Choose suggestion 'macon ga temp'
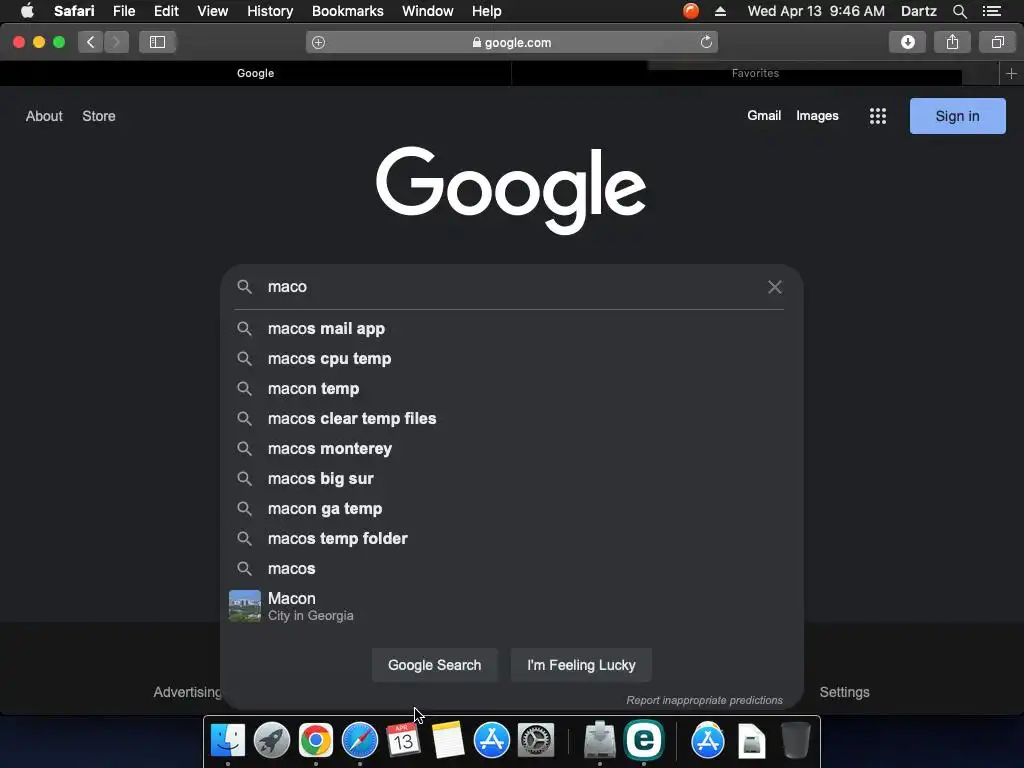 512,509
